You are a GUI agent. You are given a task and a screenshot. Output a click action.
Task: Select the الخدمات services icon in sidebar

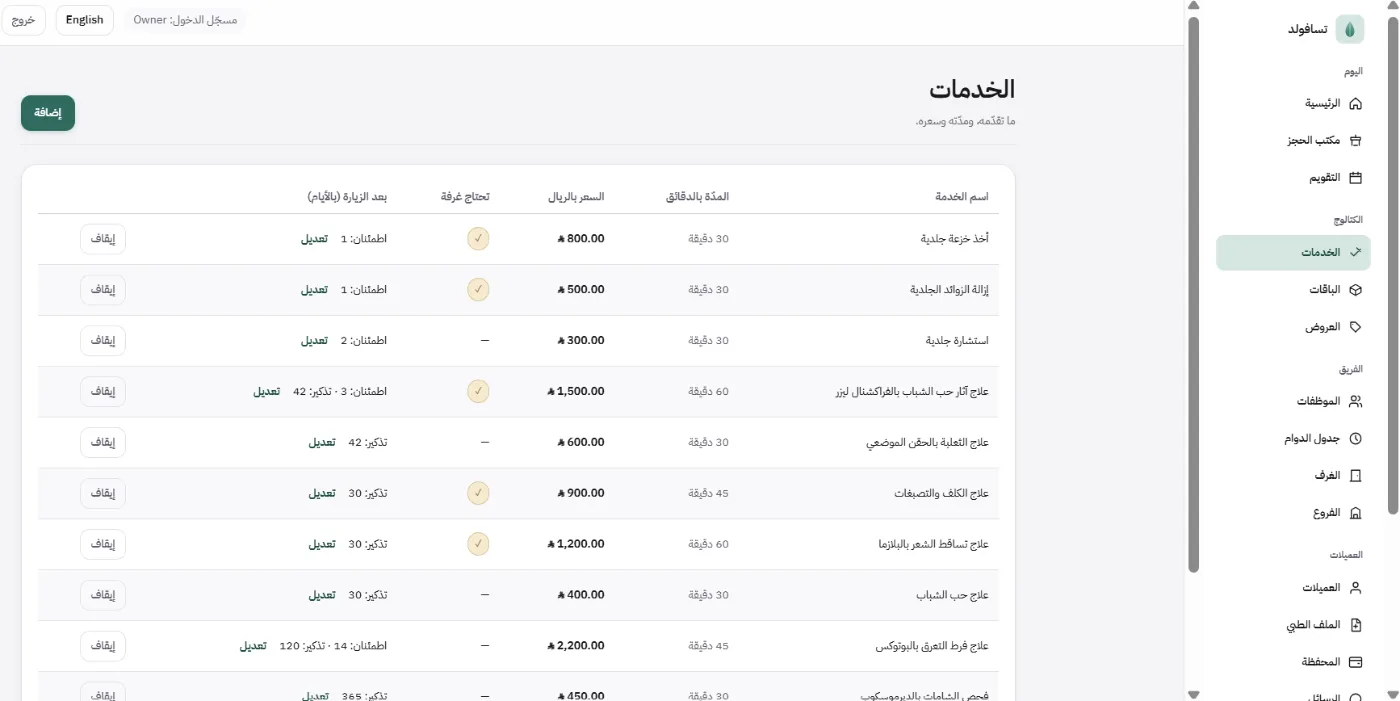(1356, 253)
